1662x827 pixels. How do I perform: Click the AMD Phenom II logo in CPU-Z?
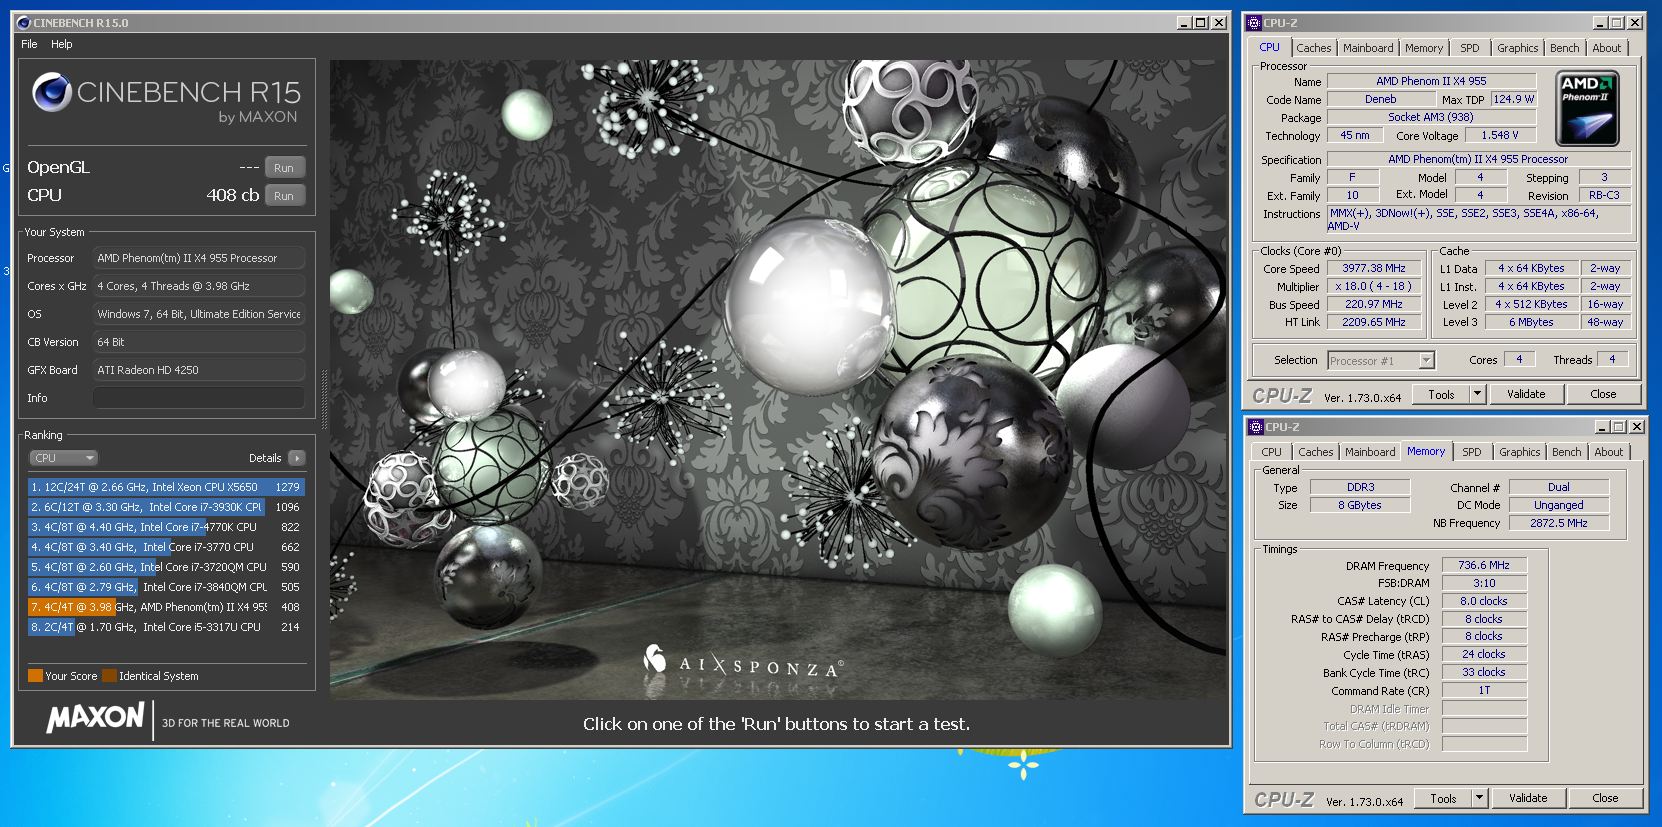pos(1587,108)
